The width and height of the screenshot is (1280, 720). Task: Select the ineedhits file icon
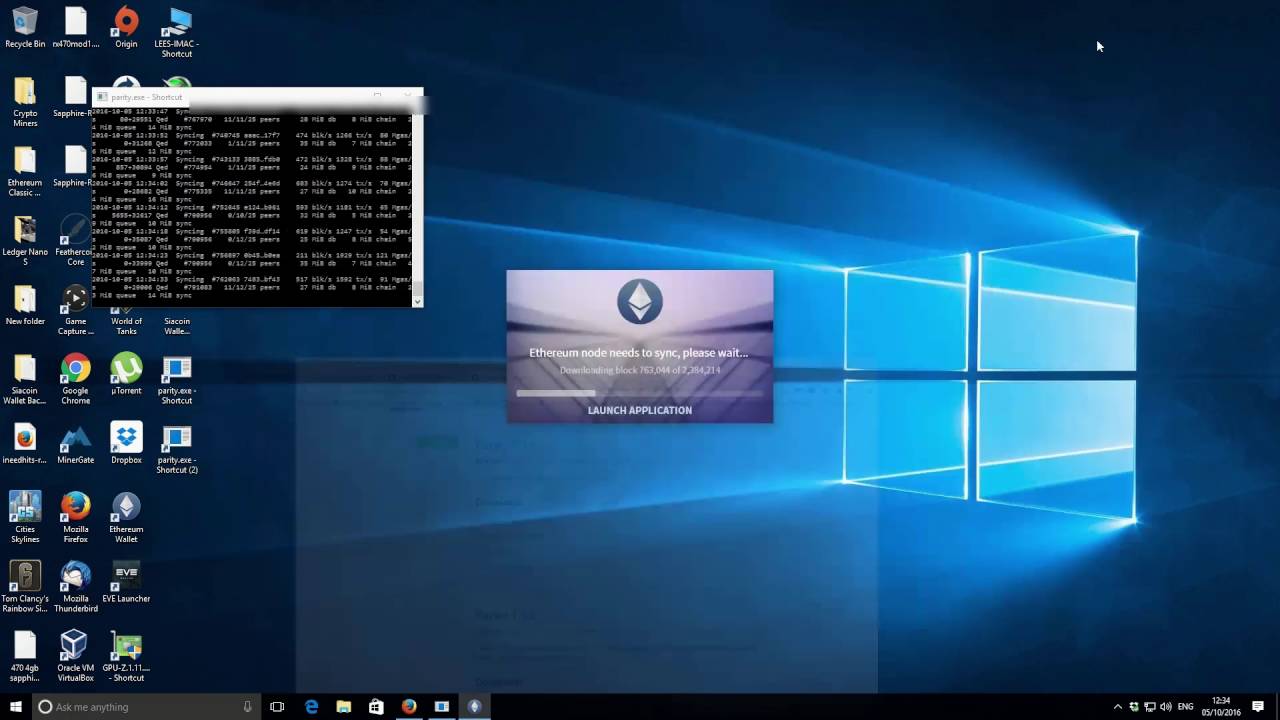tap(25, 443)
